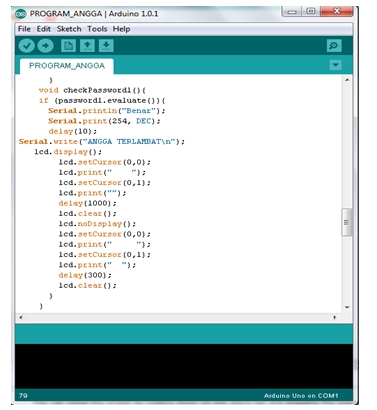Click the line 'delay(1000);'
This screenshot has height=410, width=377.
pyautogui.click(x=88, y=203)
